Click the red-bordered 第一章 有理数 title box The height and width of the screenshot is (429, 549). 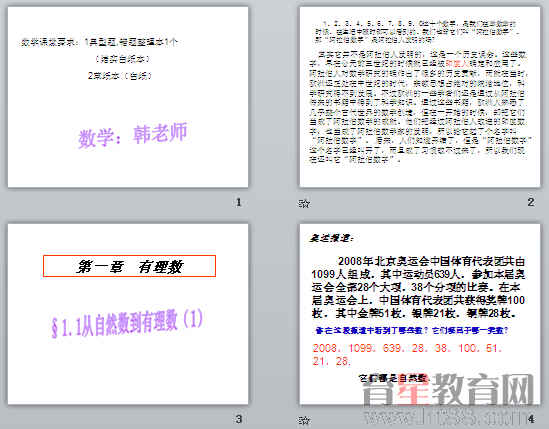[x=129, y=266]
